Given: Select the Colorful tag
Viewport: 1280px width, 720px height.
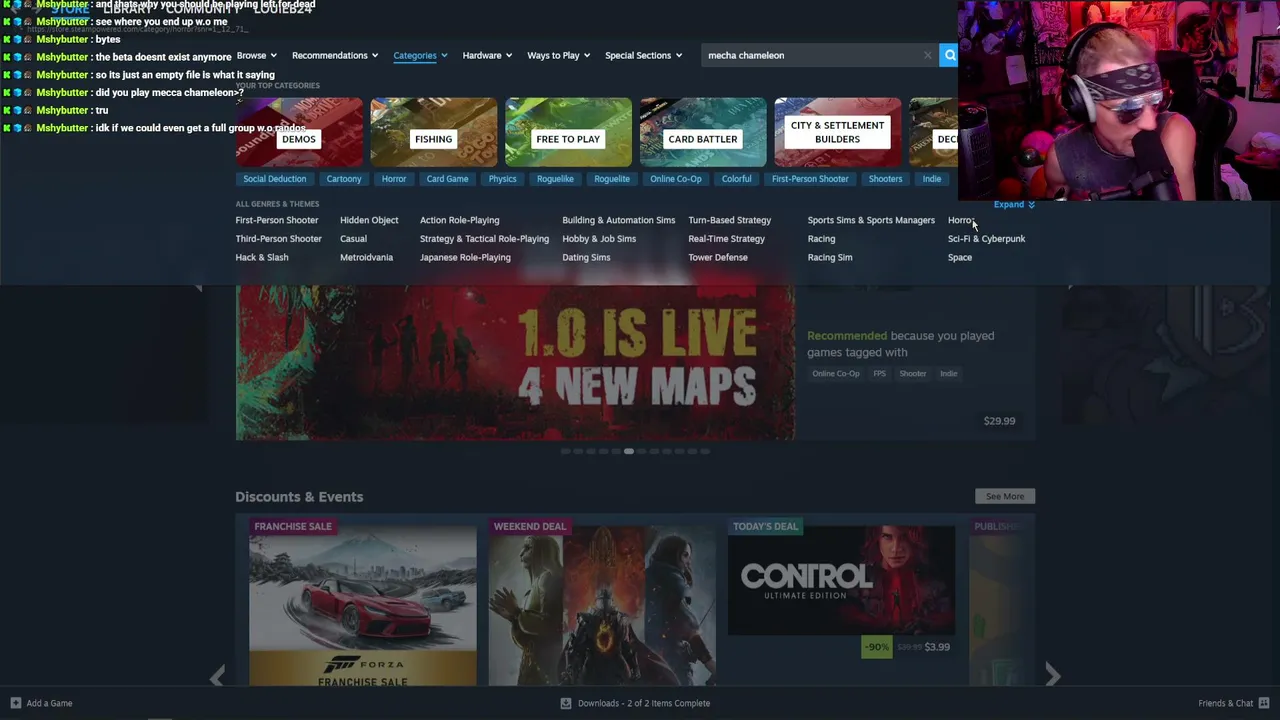Looking at the screenshot, I should point(736,179).
